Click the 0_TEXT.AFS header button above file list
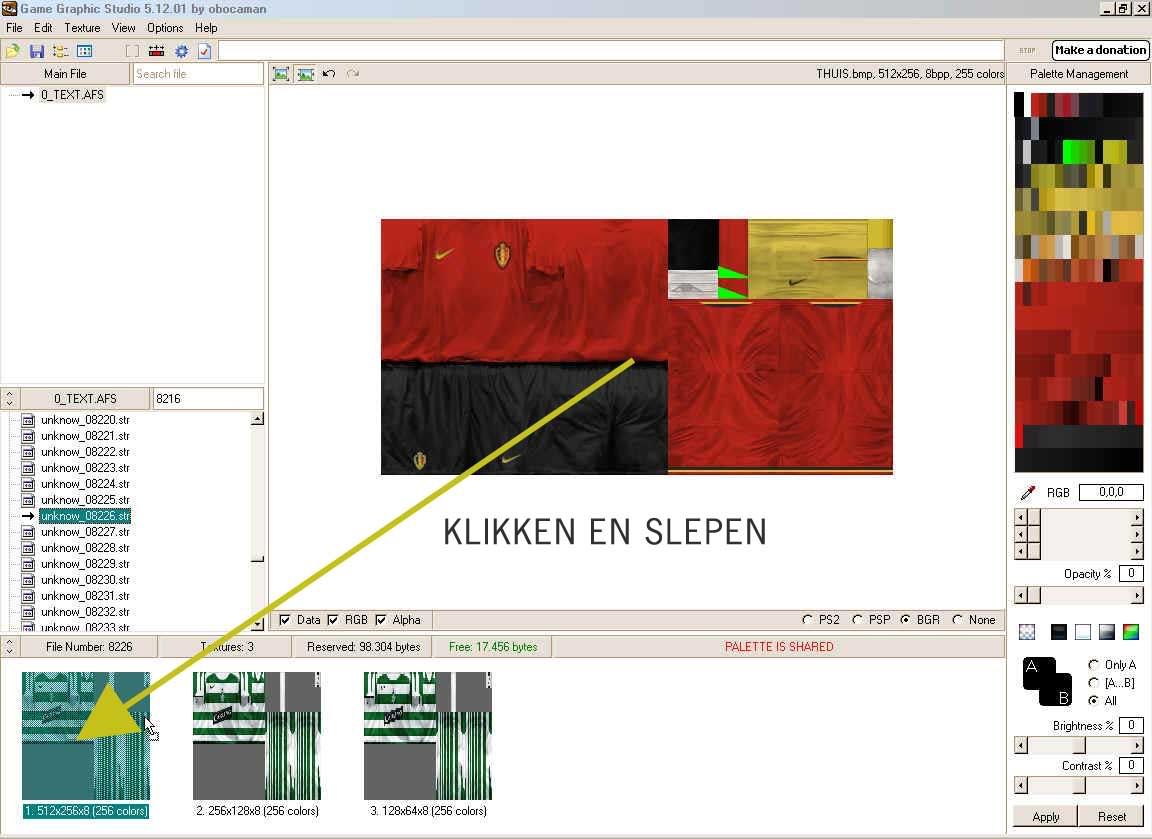The width and height of the screenshot is (1152, 839). (x=85, y=398)
